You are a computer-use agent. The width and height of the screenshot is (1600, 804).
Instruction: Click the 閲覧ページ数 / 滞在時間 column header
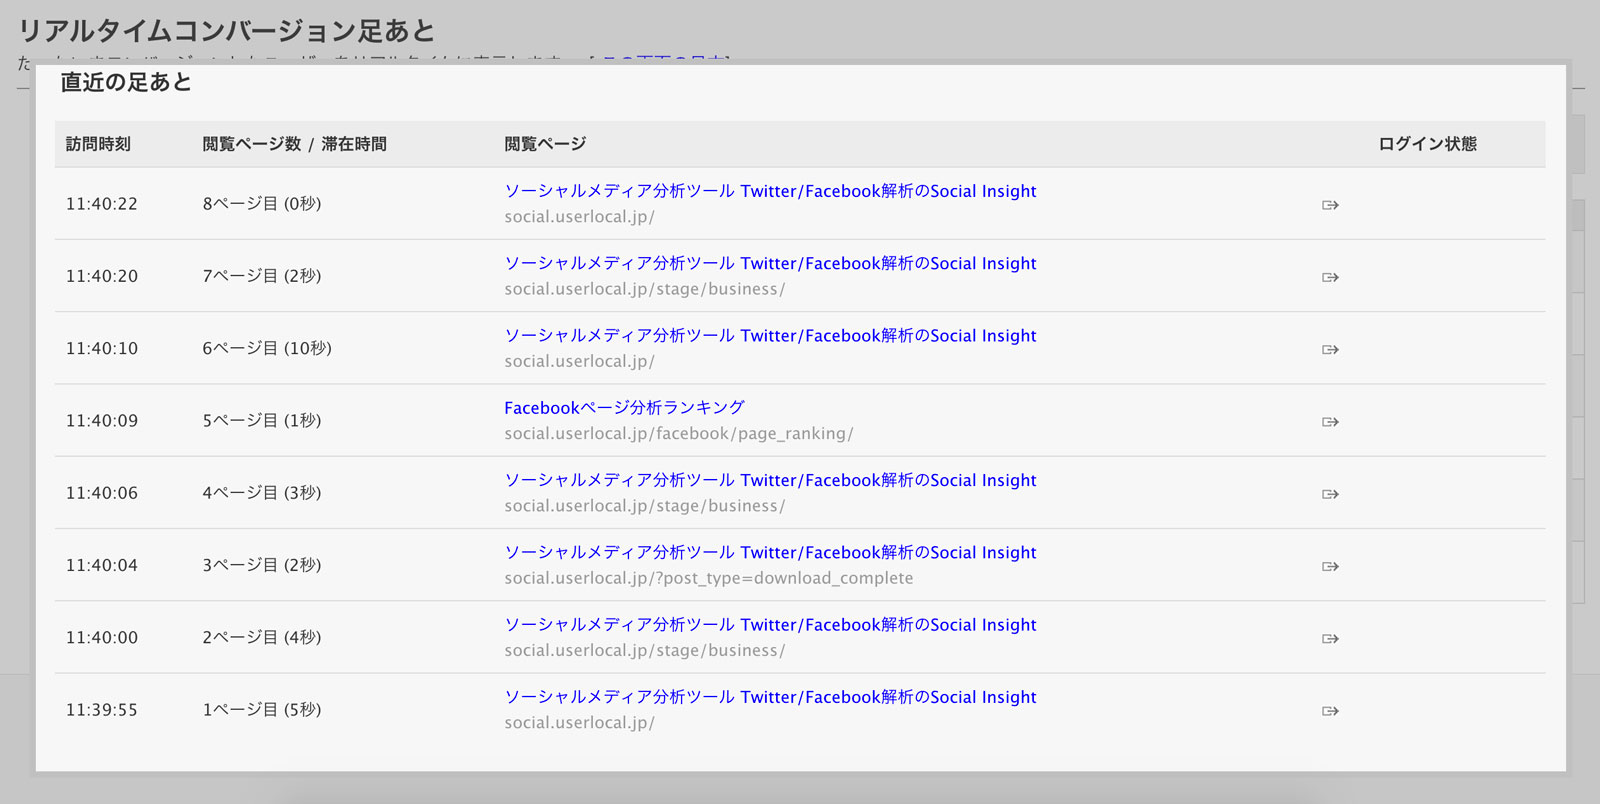[x=294, y=144]
